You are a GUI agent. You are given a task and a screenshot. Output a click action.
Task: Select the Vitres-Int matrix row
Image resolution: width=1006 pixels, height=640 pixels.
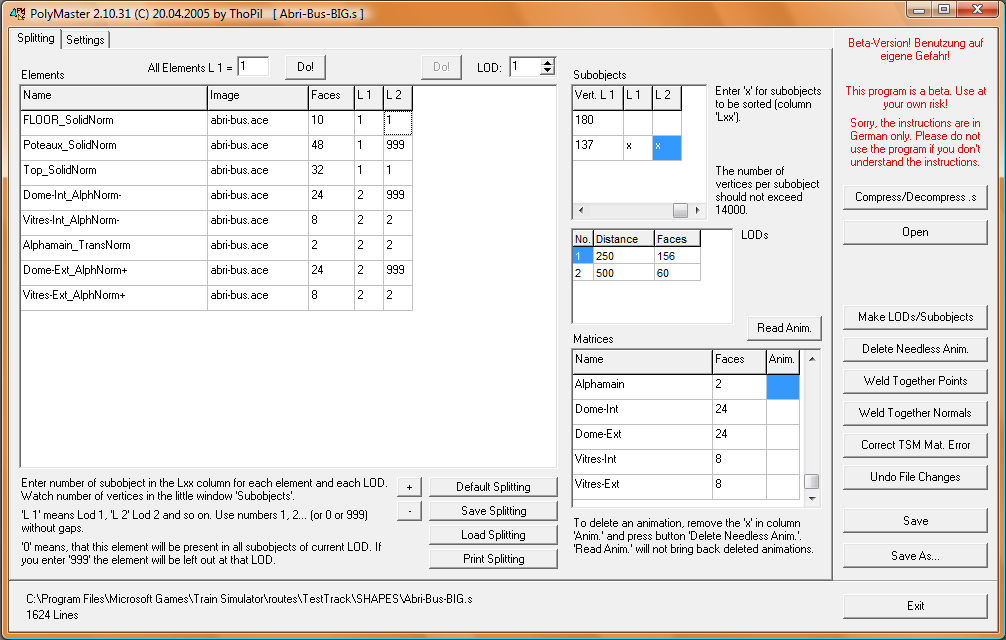(x=686, y=460)
